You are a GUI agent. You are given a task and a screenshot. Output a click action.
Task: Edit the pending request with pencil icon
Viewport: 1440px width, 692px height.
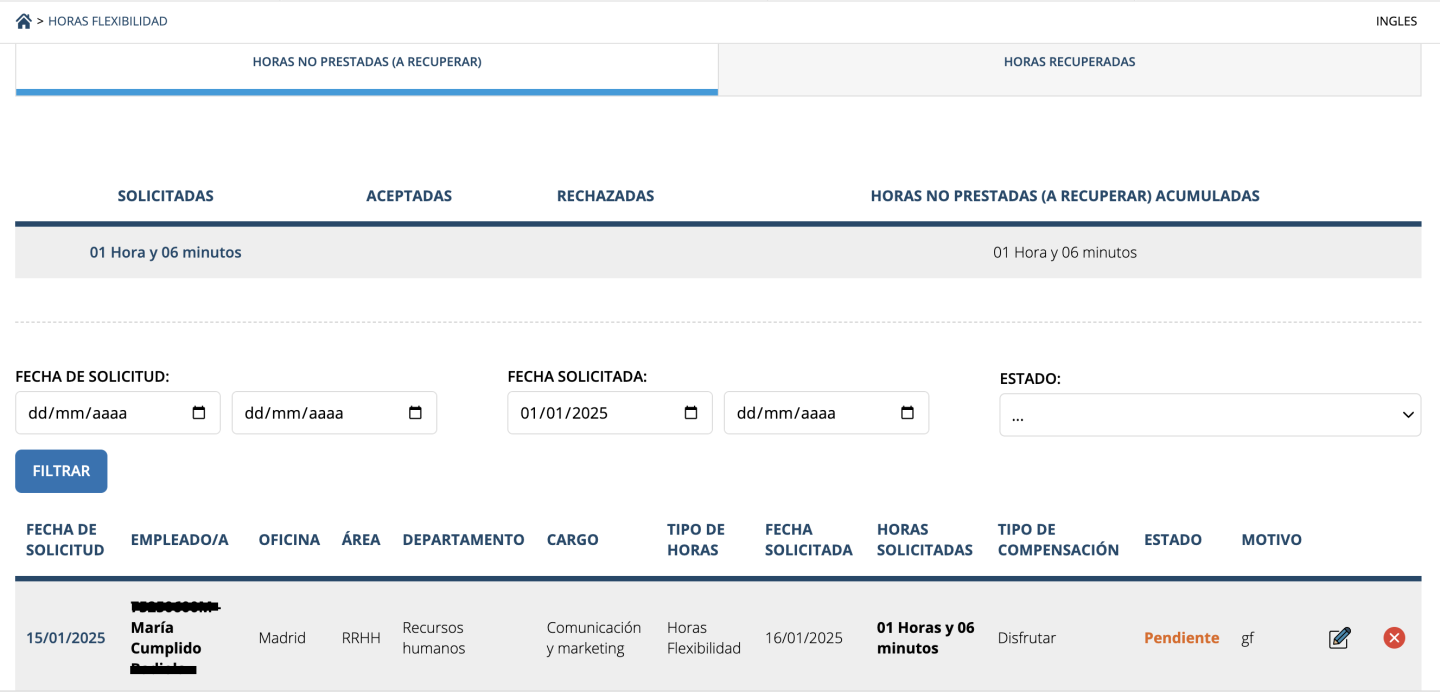[x=1339, y=638]
